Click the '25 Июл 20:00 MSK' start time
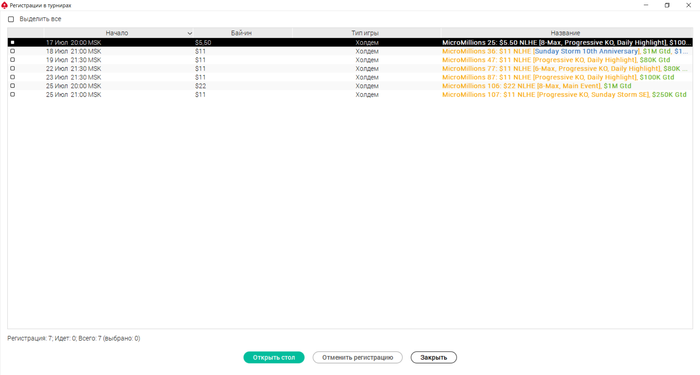Image resolution: width=700 pixels, height=375 pixels. [74, 86]
